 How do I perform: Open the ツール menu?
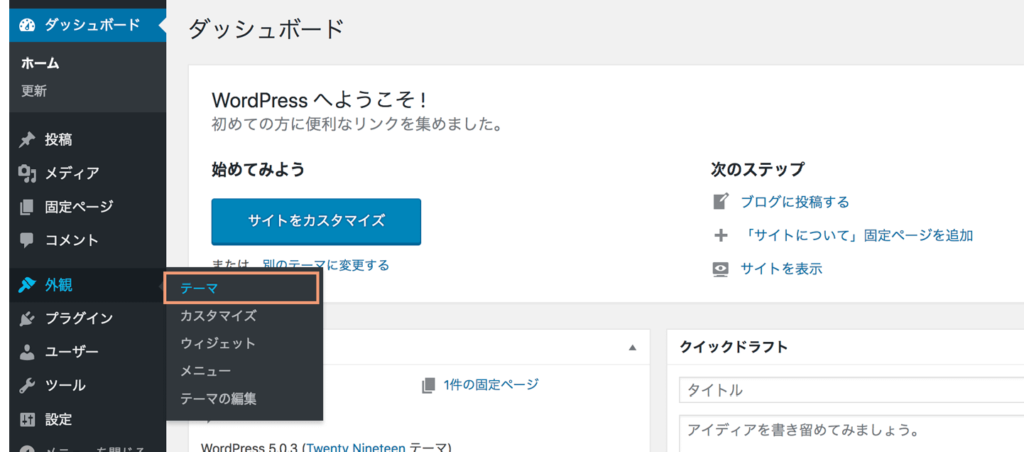[x=88, y=386]
